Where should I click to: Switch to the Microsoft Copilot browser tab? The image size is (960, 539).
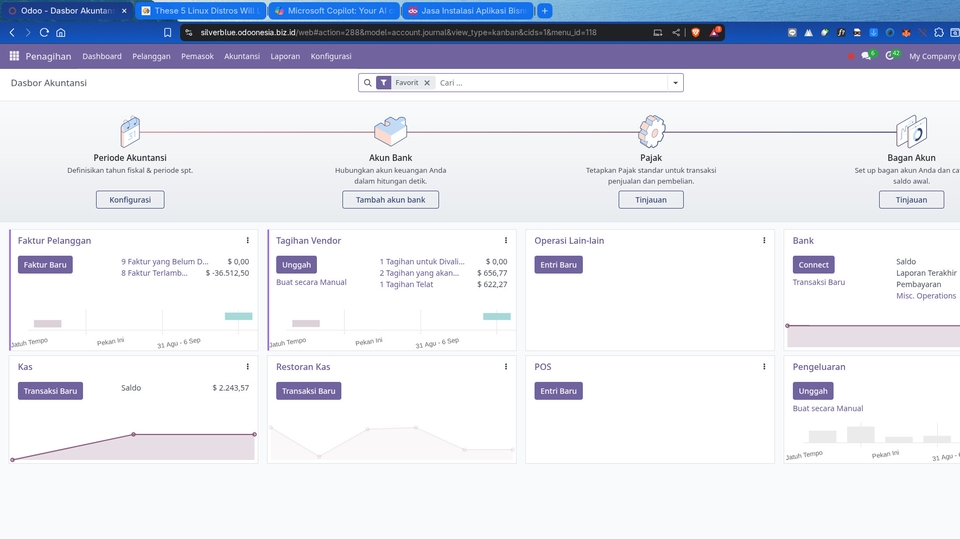coord(335,11)
